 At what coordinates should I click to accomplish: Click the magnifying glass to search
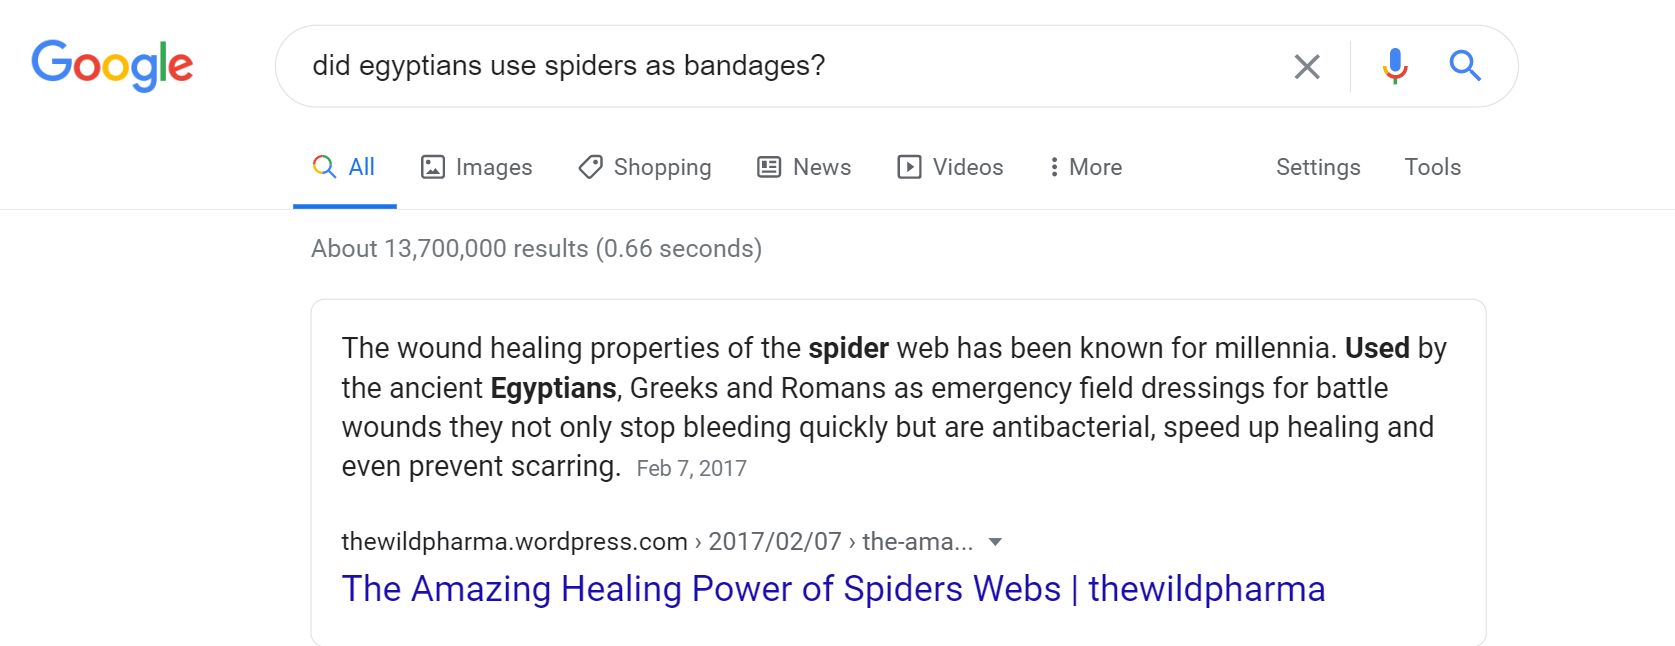click(1465, 66)
